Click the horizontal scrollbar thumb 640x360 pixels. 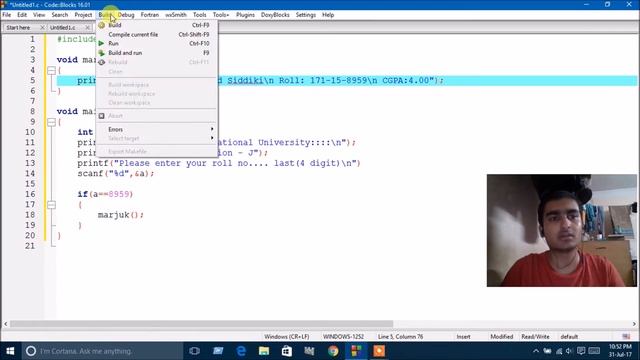point(202,324)
